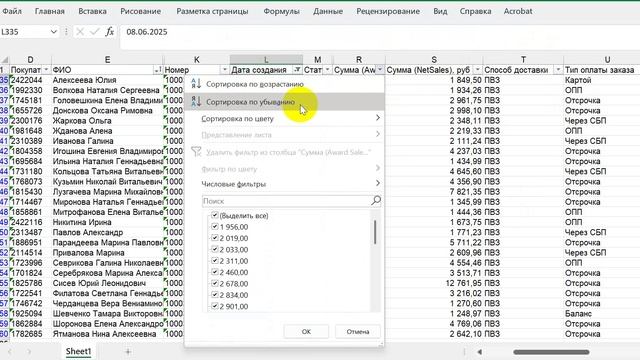The width and height of the screenshot is (640, 360).
Task: Click the Поиск filter search field
Action: pos(291,201)
